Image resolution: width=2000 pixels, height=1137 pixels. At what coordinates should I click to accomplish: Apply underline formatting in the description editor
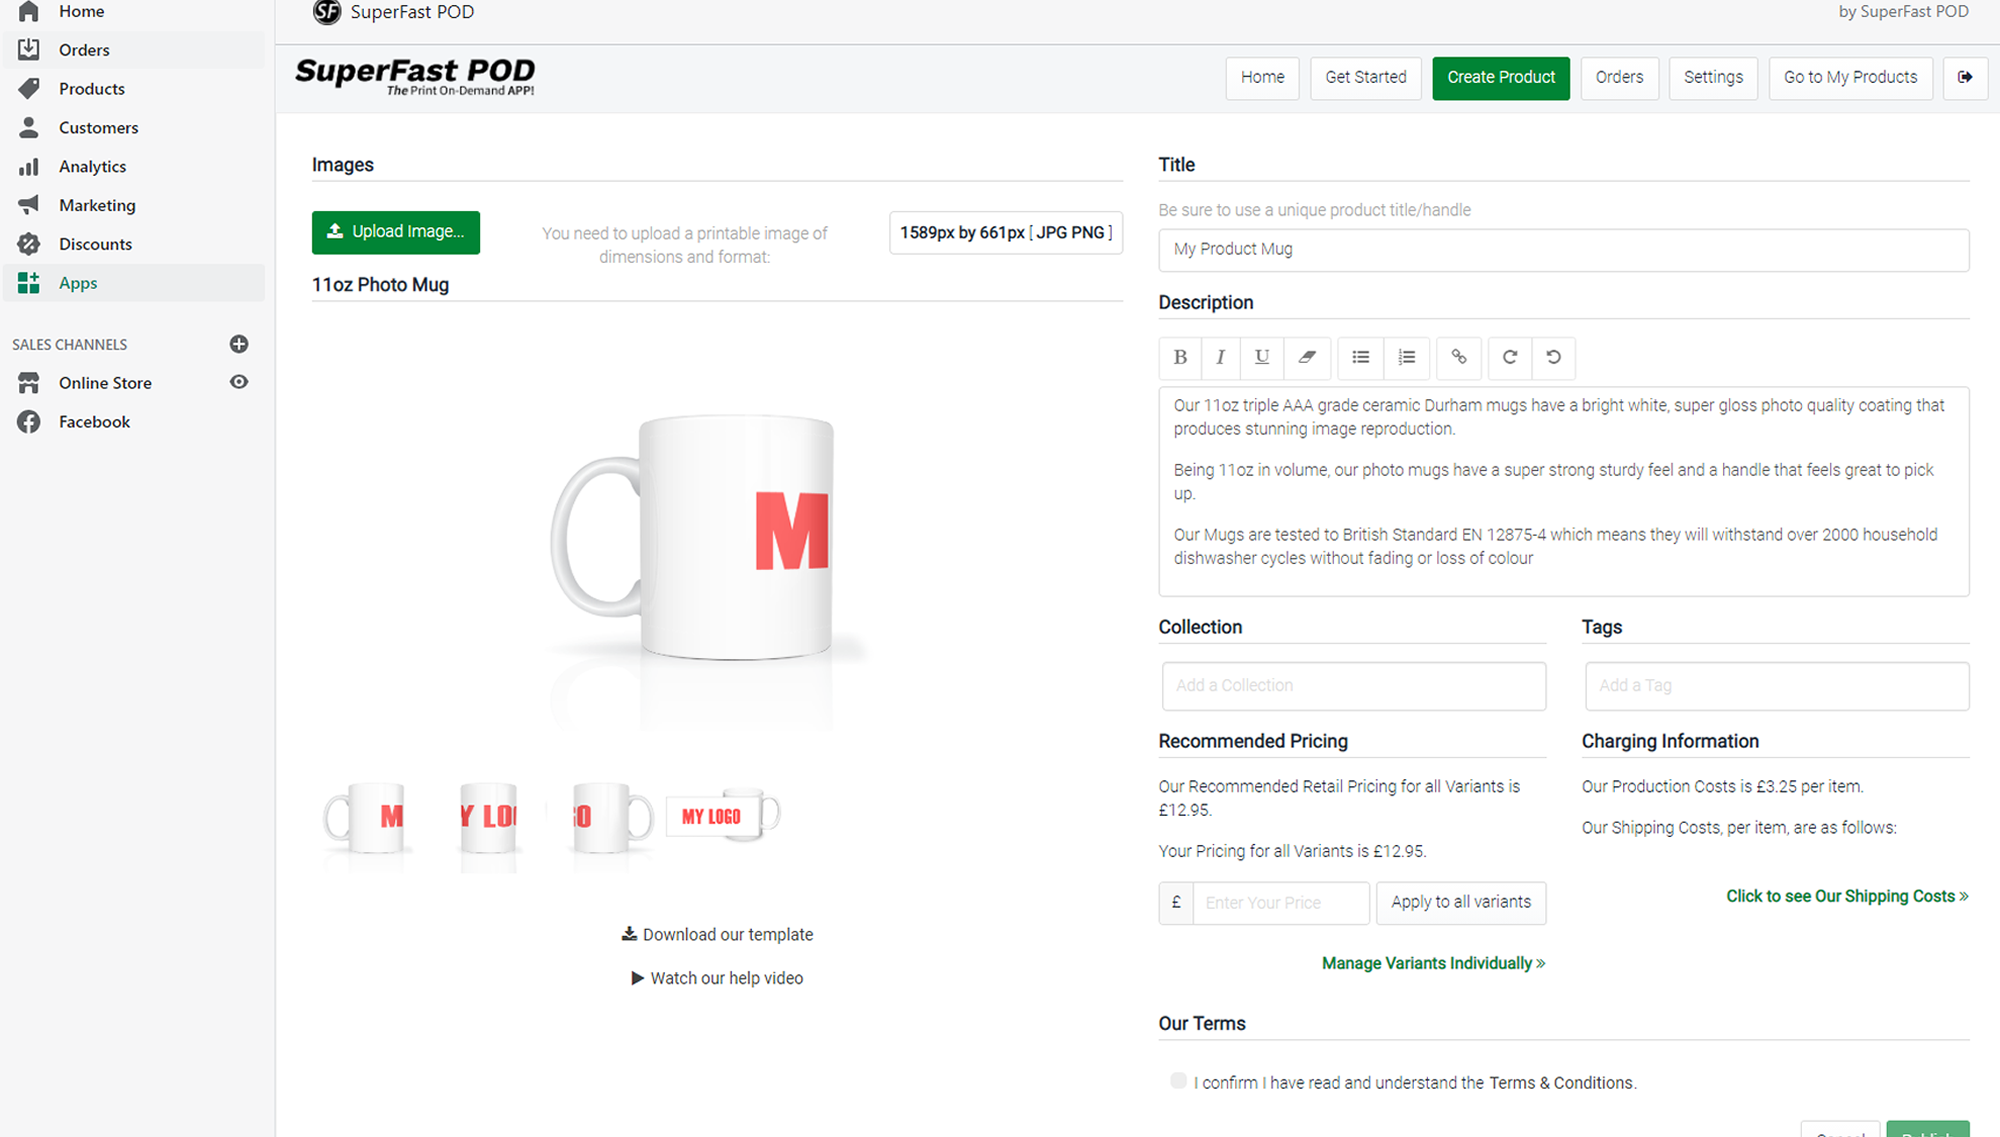[x=1262, y=357]
